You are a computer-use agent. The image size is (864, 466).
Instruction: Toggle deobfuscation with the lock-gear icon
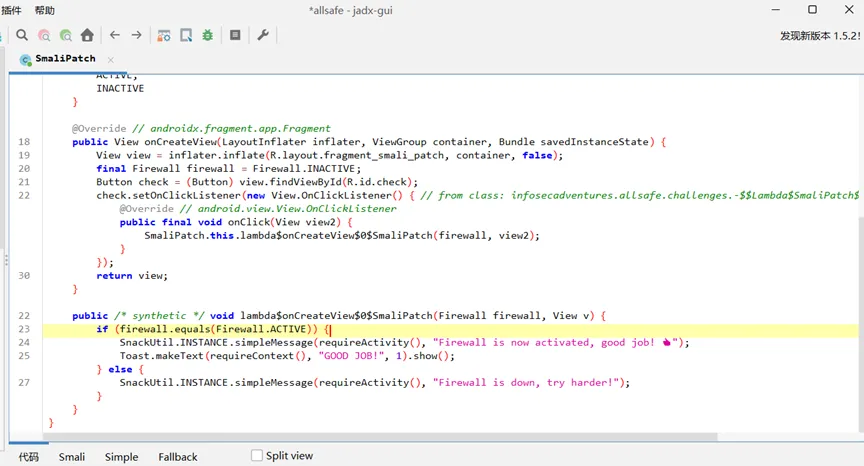tap(164, 35)
